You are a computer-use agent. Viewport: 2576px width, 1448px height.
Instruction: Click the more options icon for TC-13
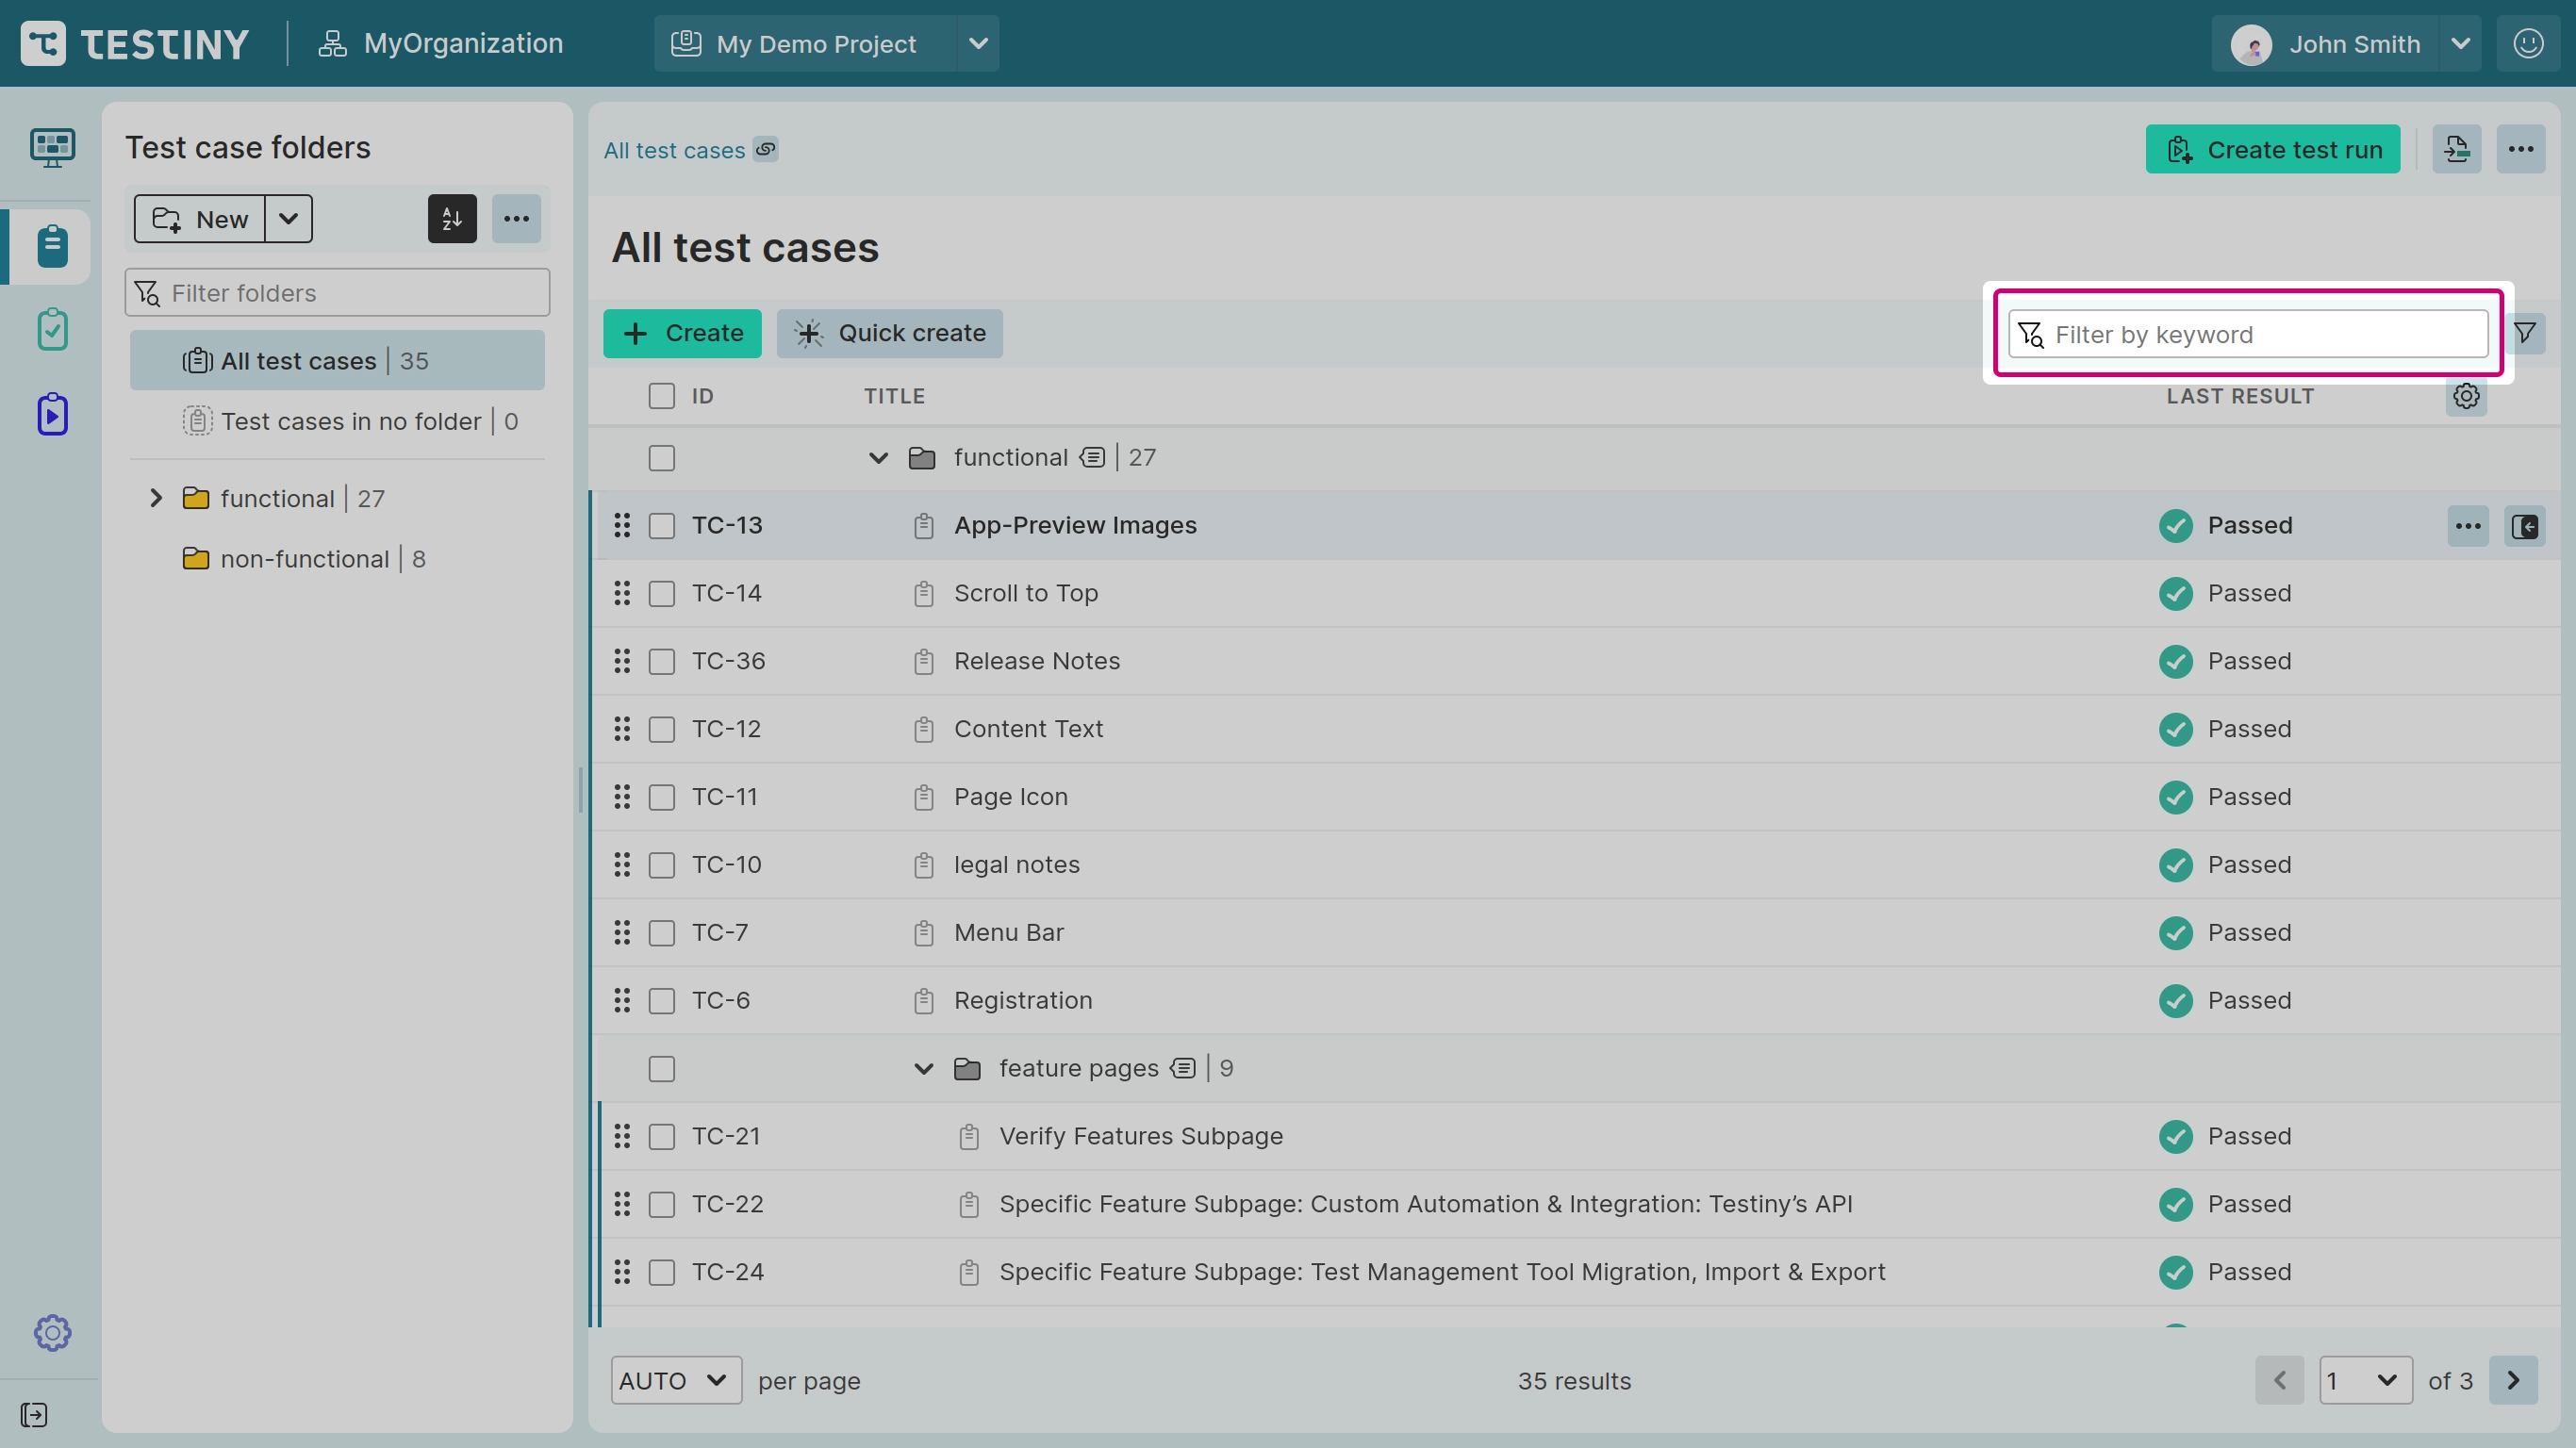(x=2469, y=525)
